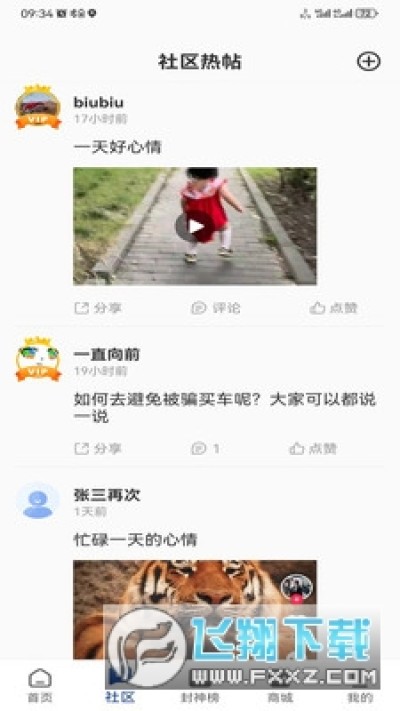Open username biubiu profile link
Screen dimensions: 400x711
point(98,102)
